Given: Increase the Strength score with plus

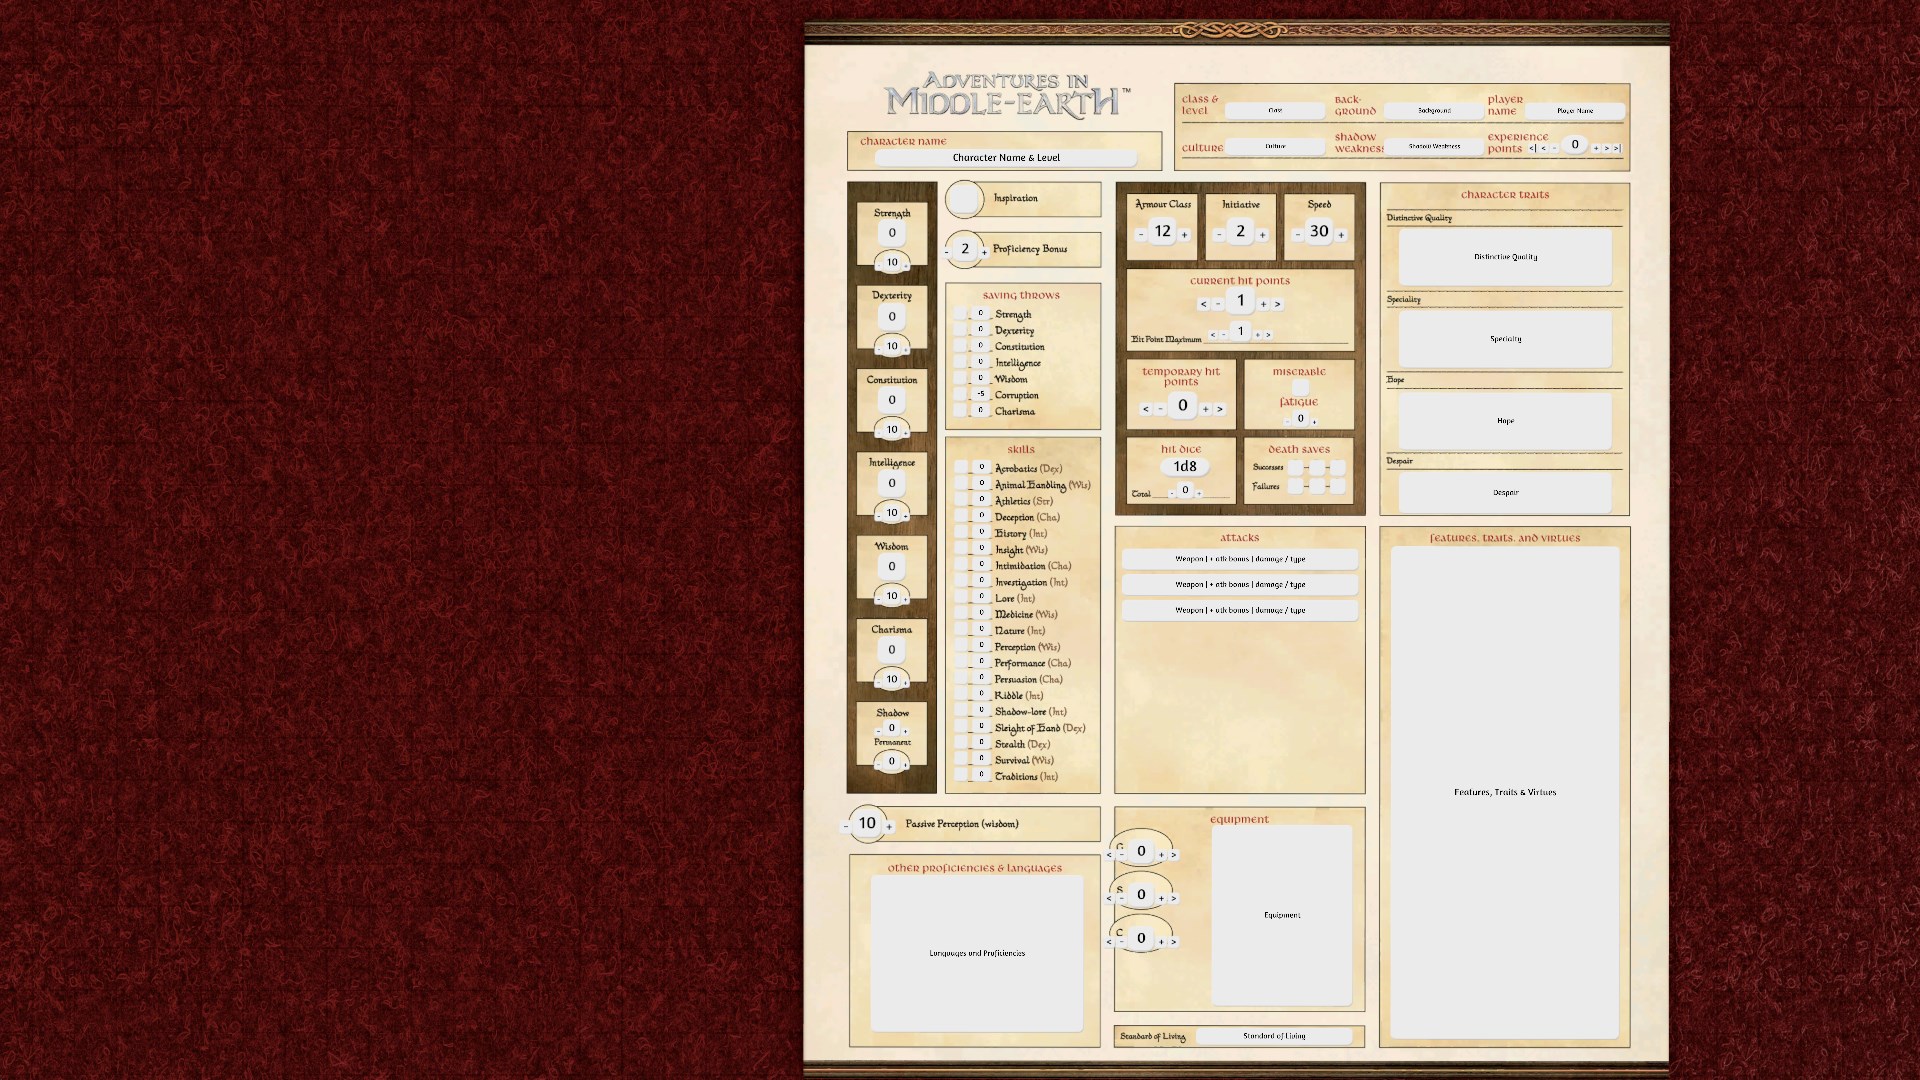Looking at the screenshot, I should tap(906, 265).
